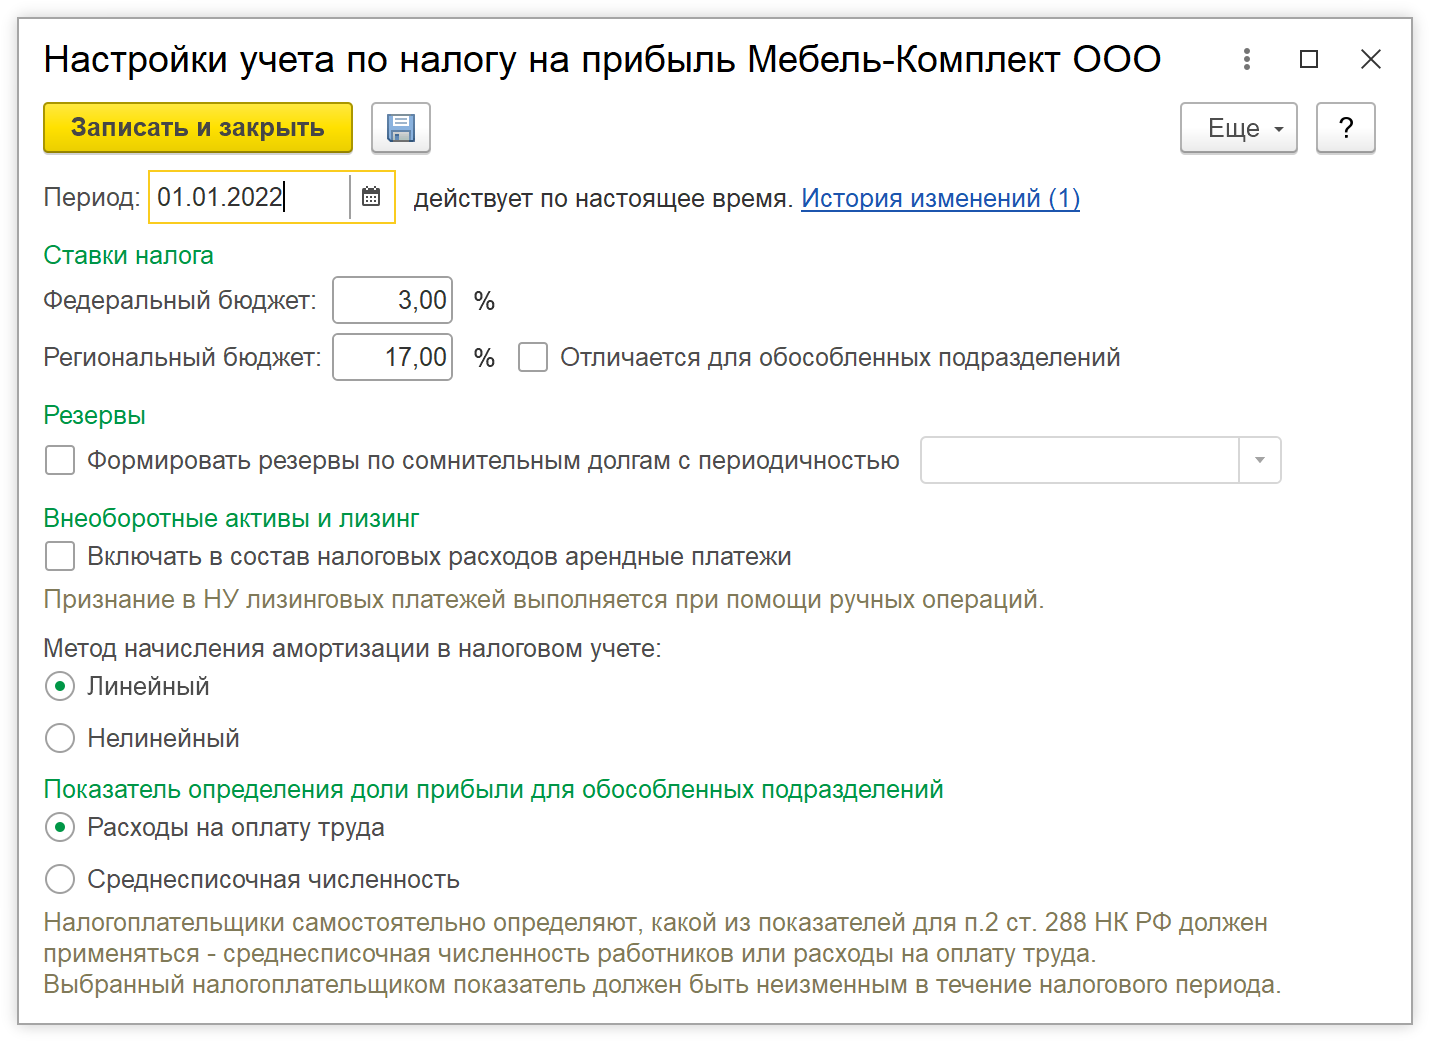Enable differing rates for separate subdivisions checkbox
Image resolution: width=1429 pixels, height=1041 pixels.
click(x=533, y=357)
